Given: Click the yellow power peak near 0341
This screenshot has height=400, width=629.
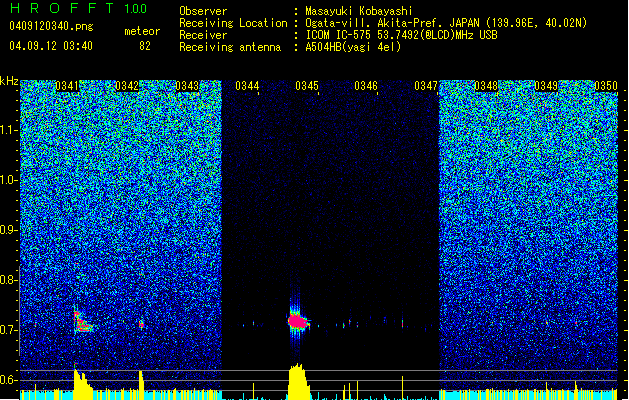Looking at the screenshot, I should click(x=83, y=385).
